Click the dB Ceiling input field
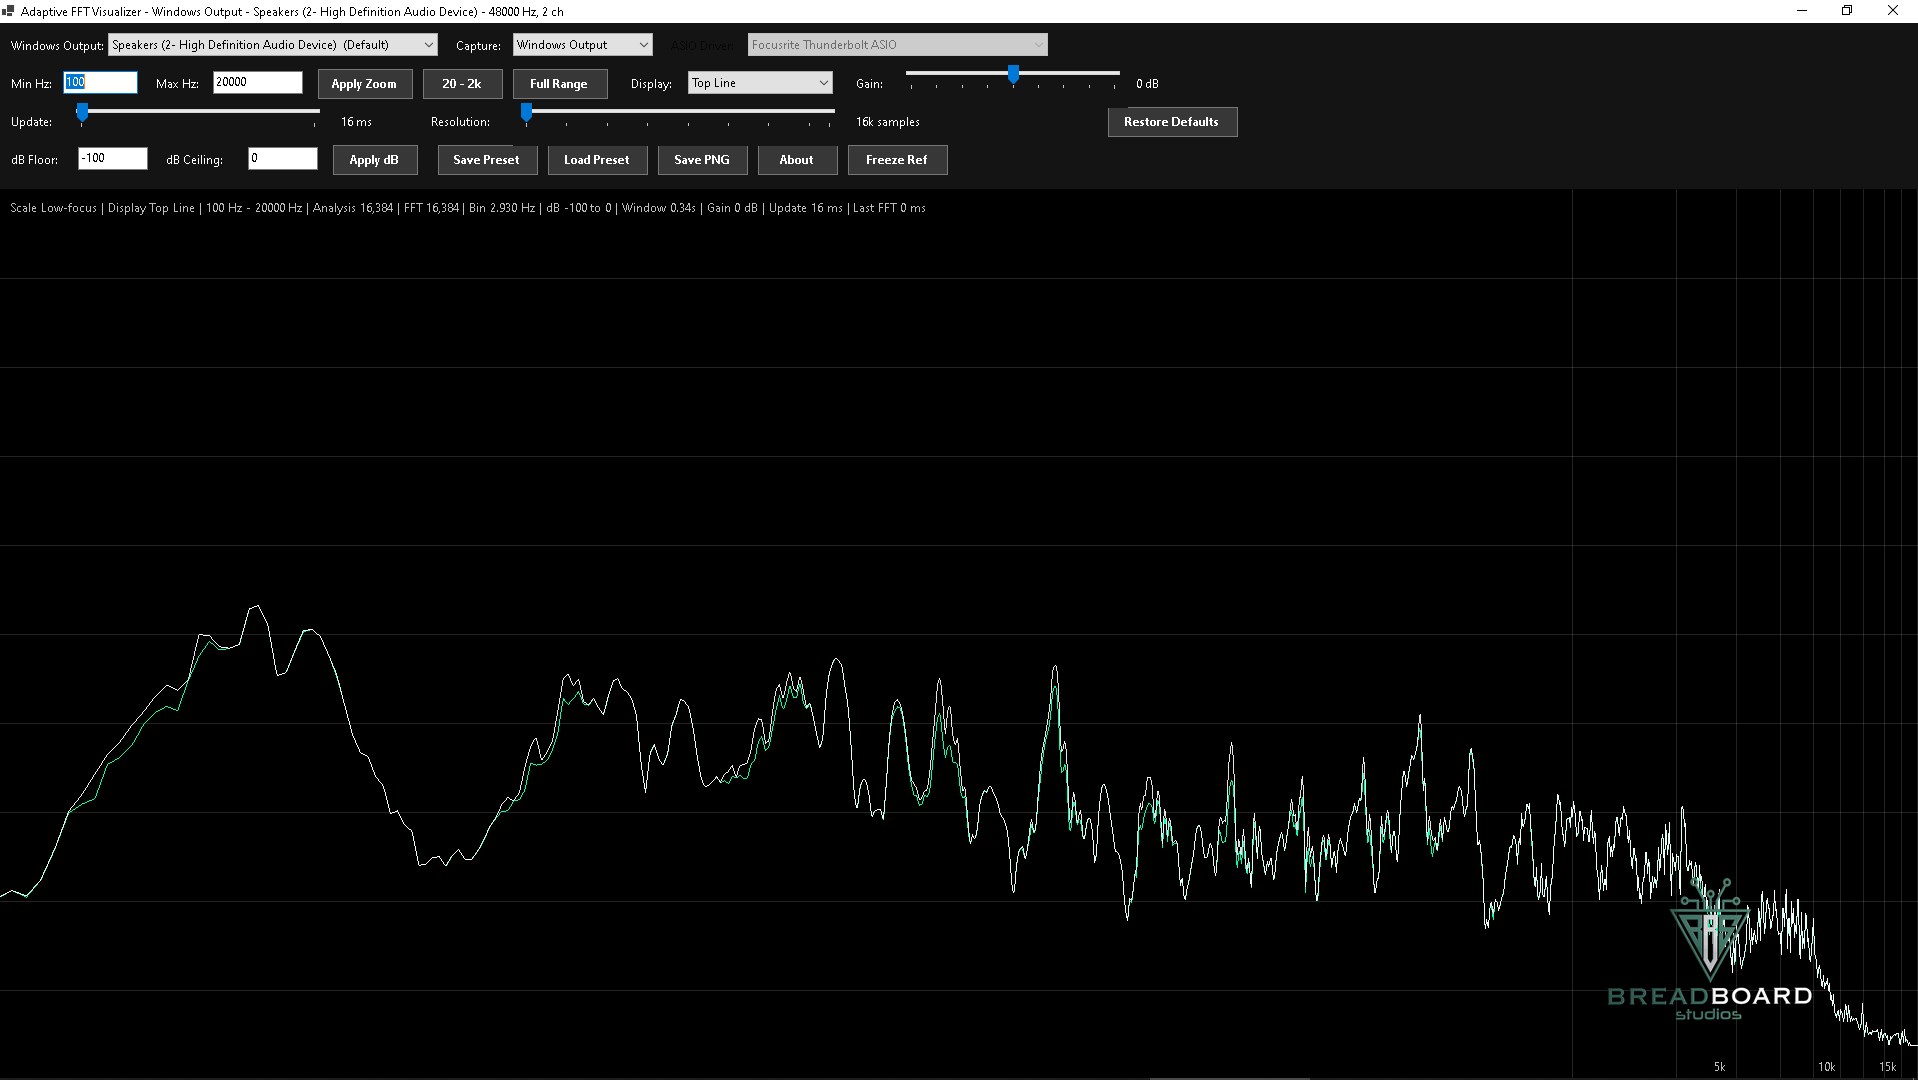The height and width of the screenshot is (1080, 1918). tap(283, 158)
